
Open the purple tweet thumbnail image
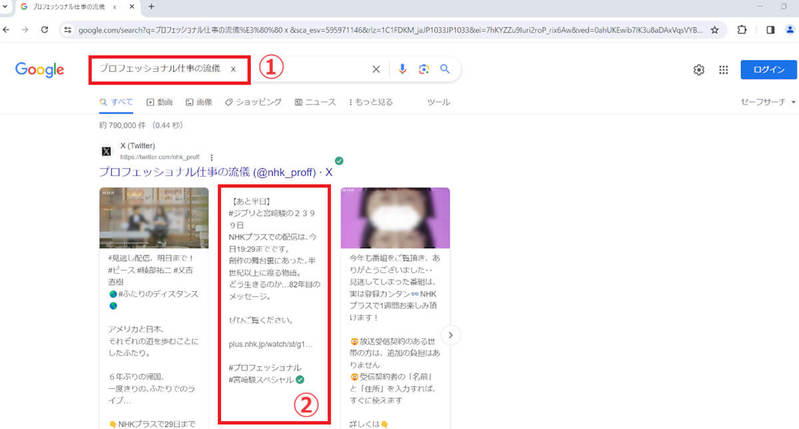[395, 218]
